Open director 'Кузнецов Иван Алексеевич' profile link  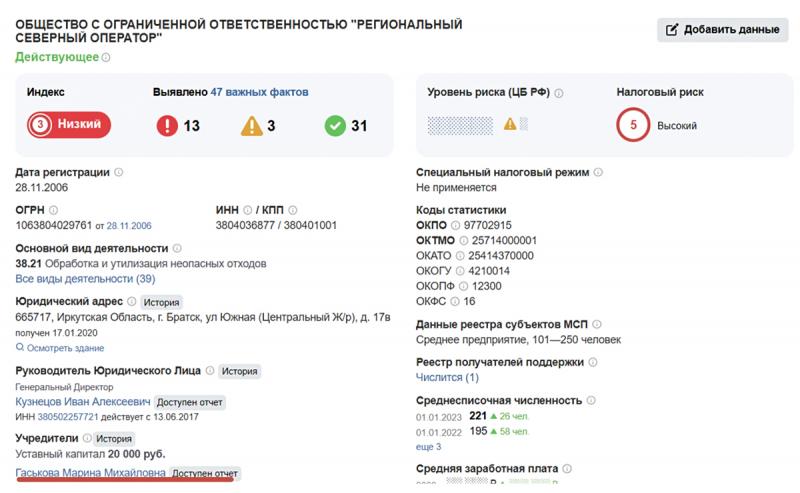pos(84,402)
